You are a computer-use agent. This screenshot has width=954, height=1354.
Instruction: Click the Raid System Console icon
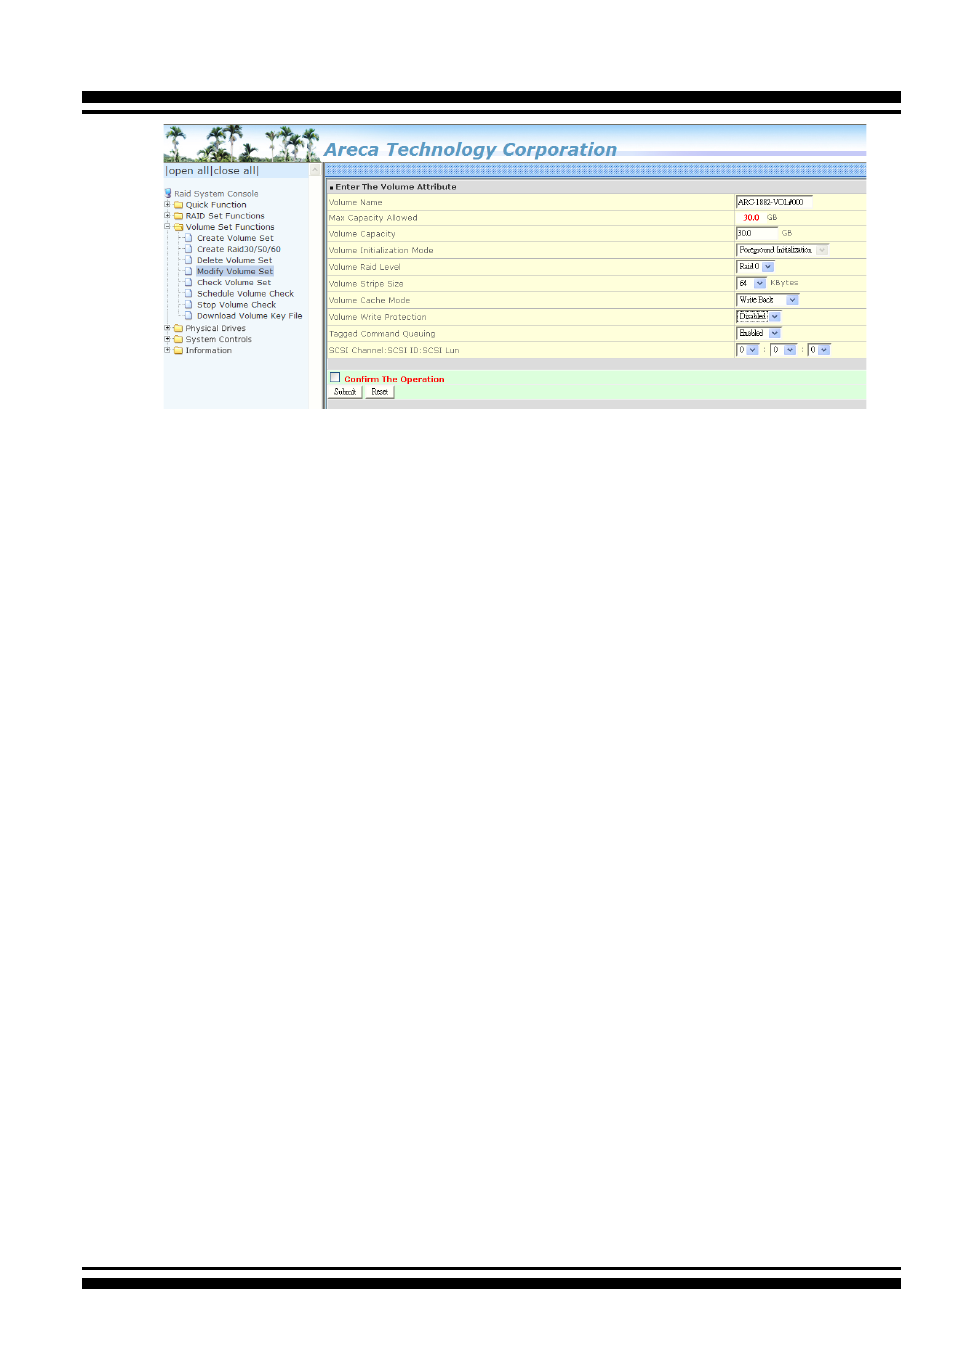click(168, 193)
